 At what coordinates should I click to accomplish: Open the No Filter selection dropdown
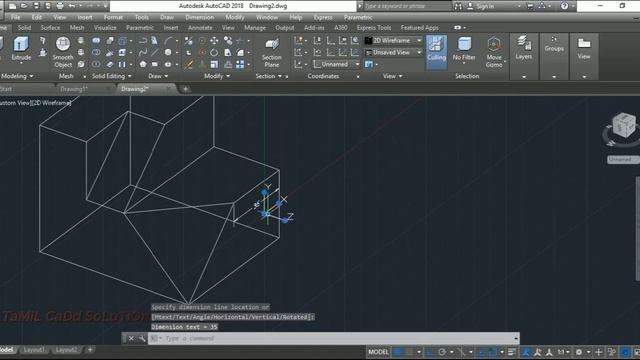point(464,50)
